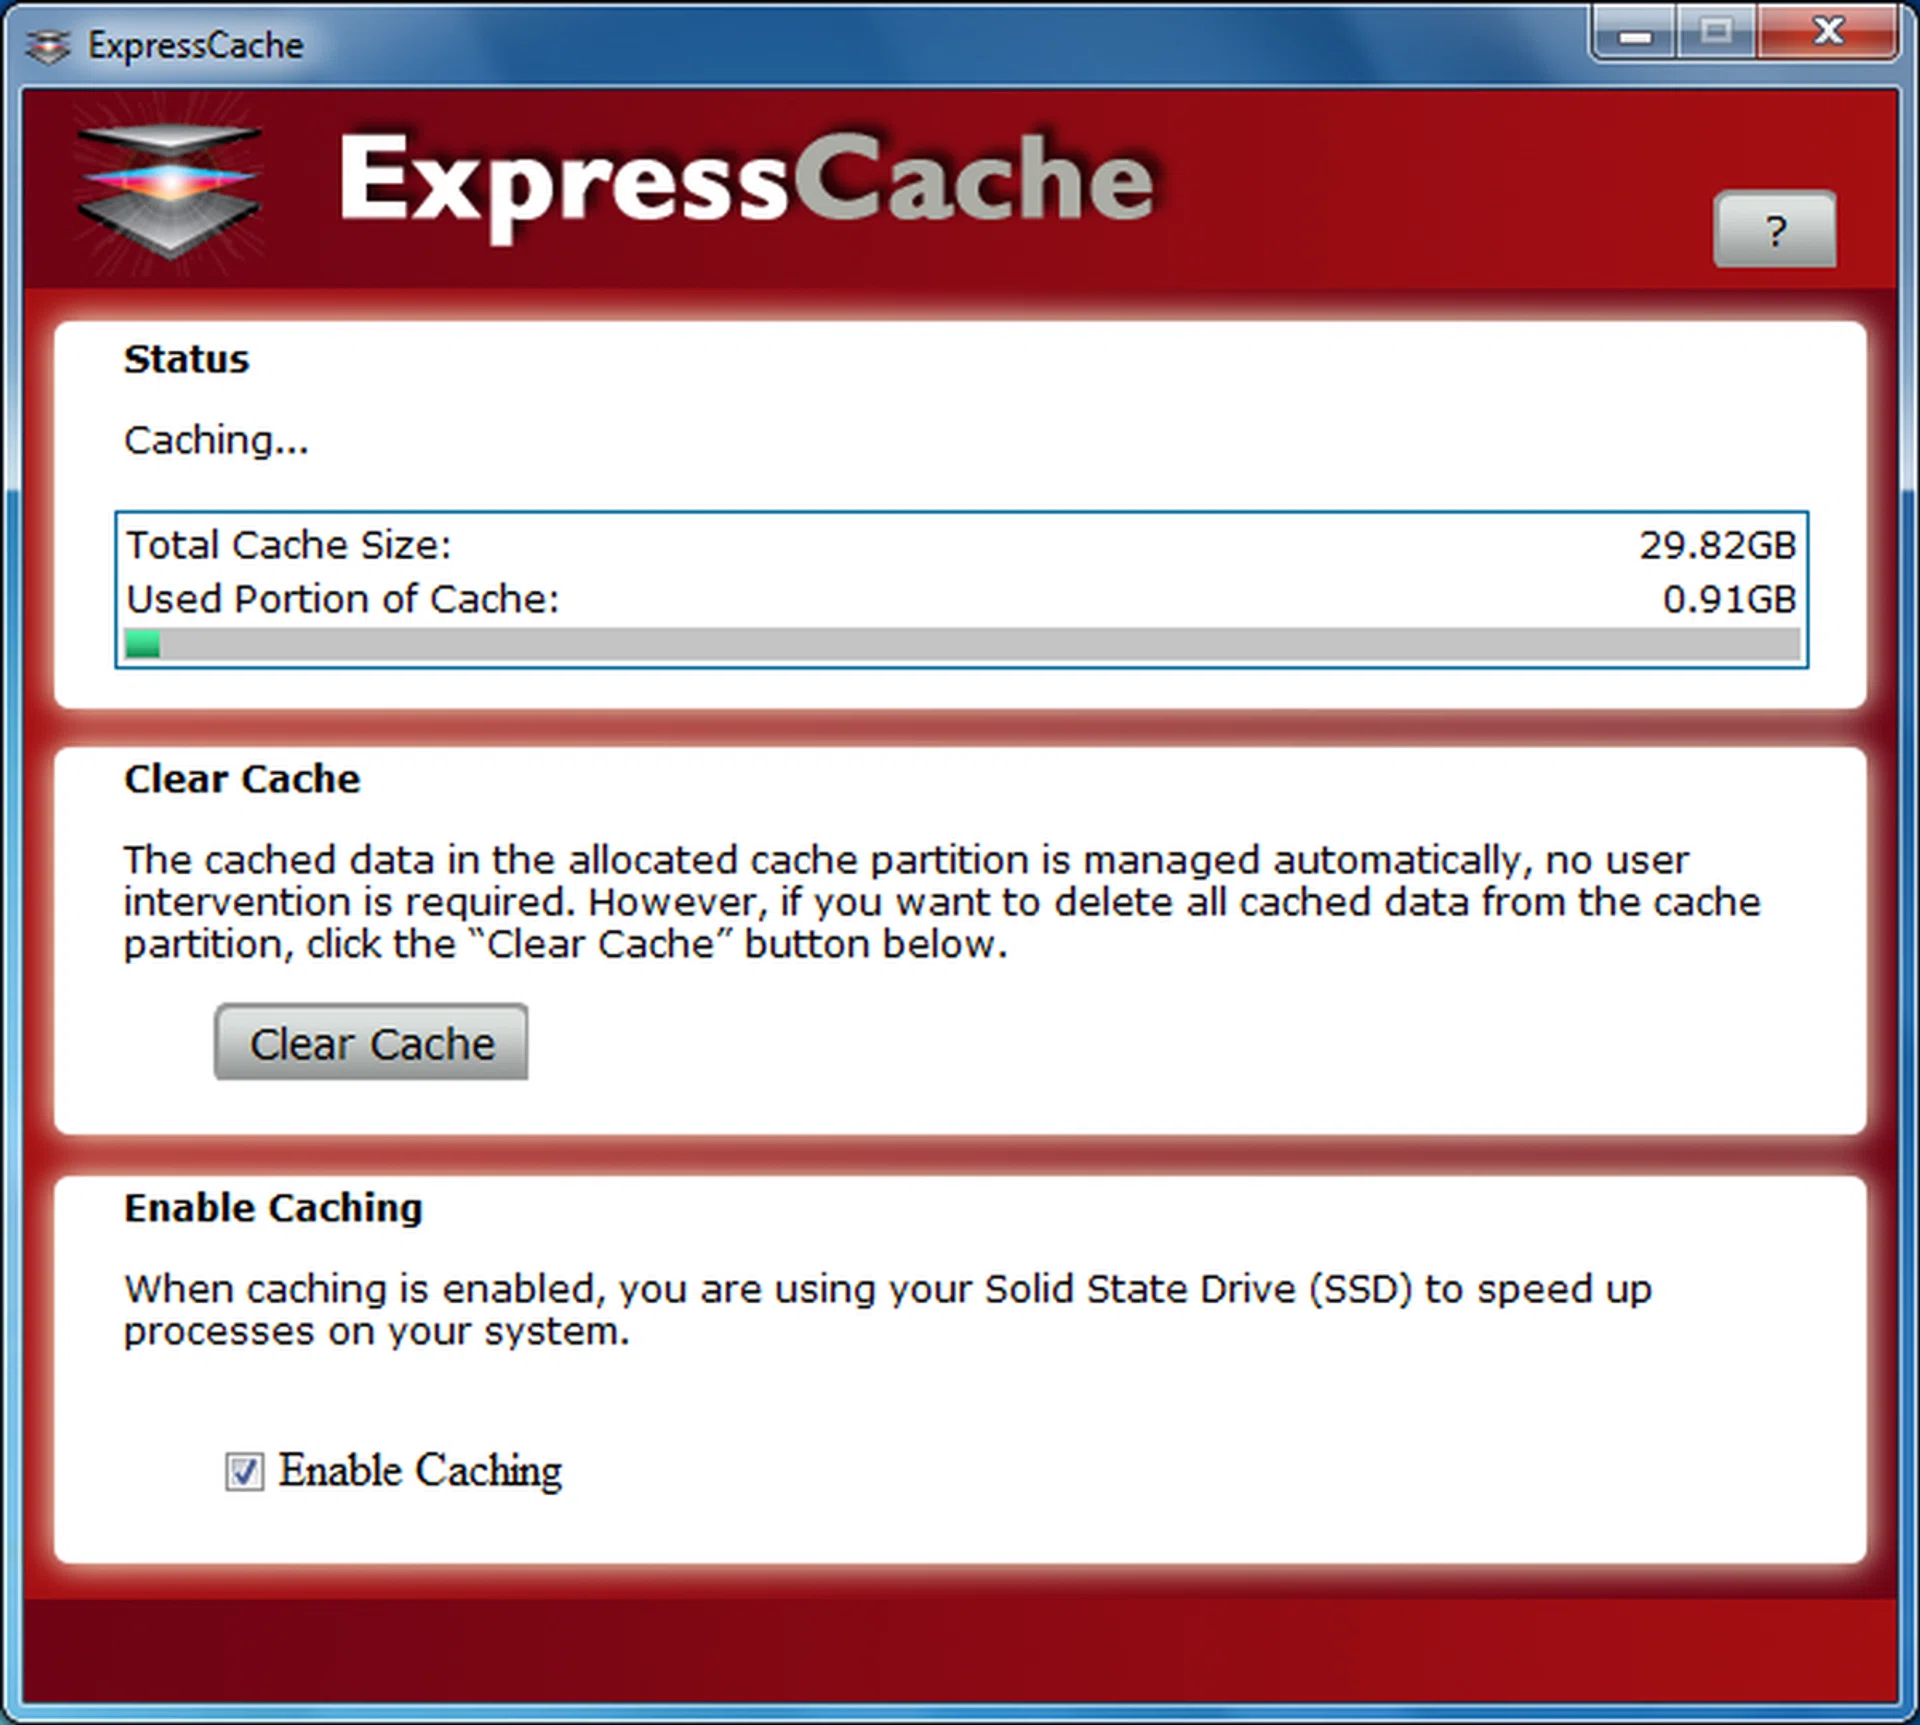1920x1725 pixels.
Task: Open help with the question mark button
Action: (x=1774, y=230)
